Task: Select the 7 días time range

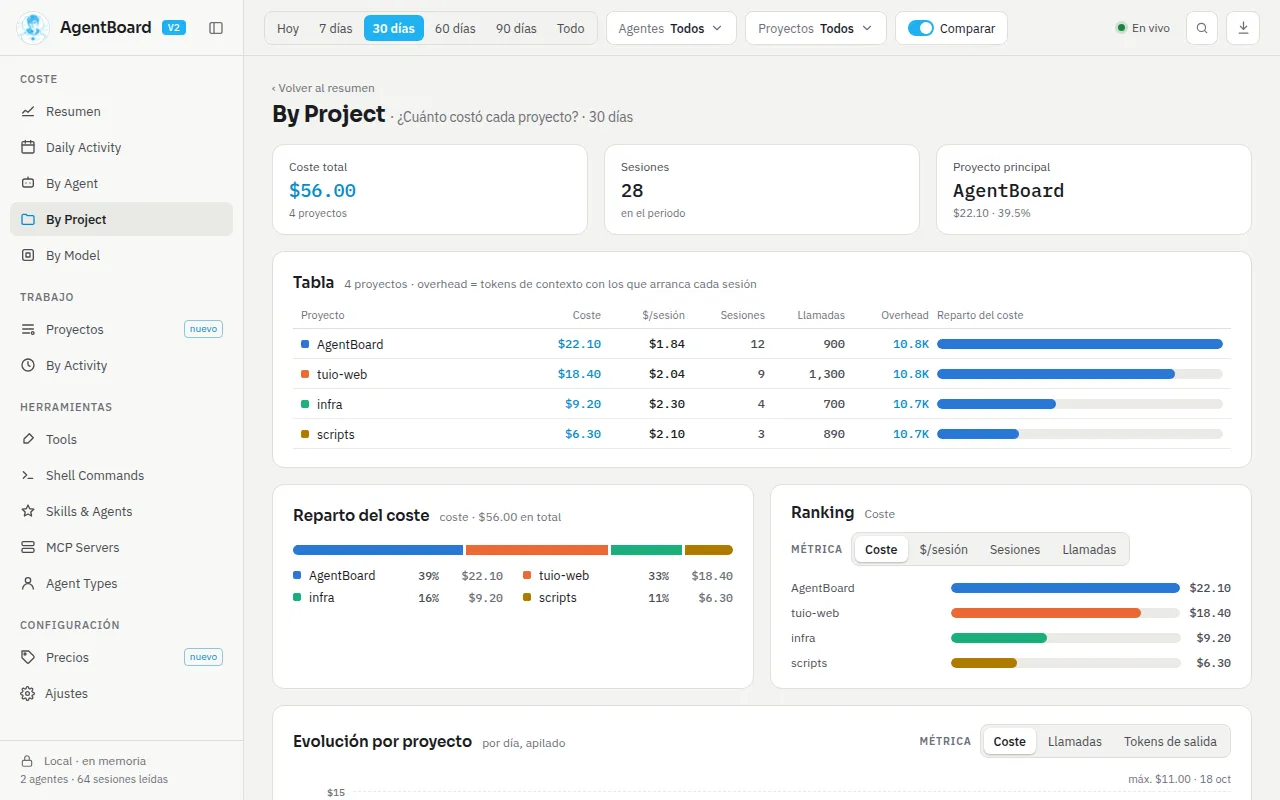Action: 336,28
